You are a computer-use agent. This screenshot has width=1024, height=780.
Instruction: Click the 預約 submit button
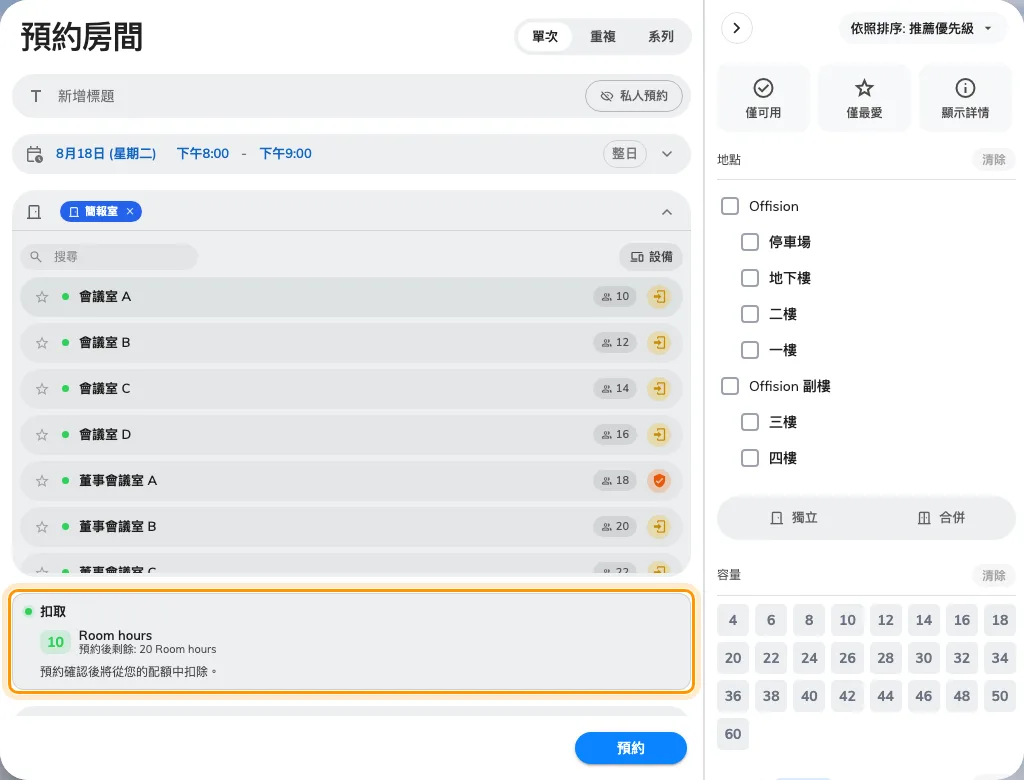coord(631,749)
